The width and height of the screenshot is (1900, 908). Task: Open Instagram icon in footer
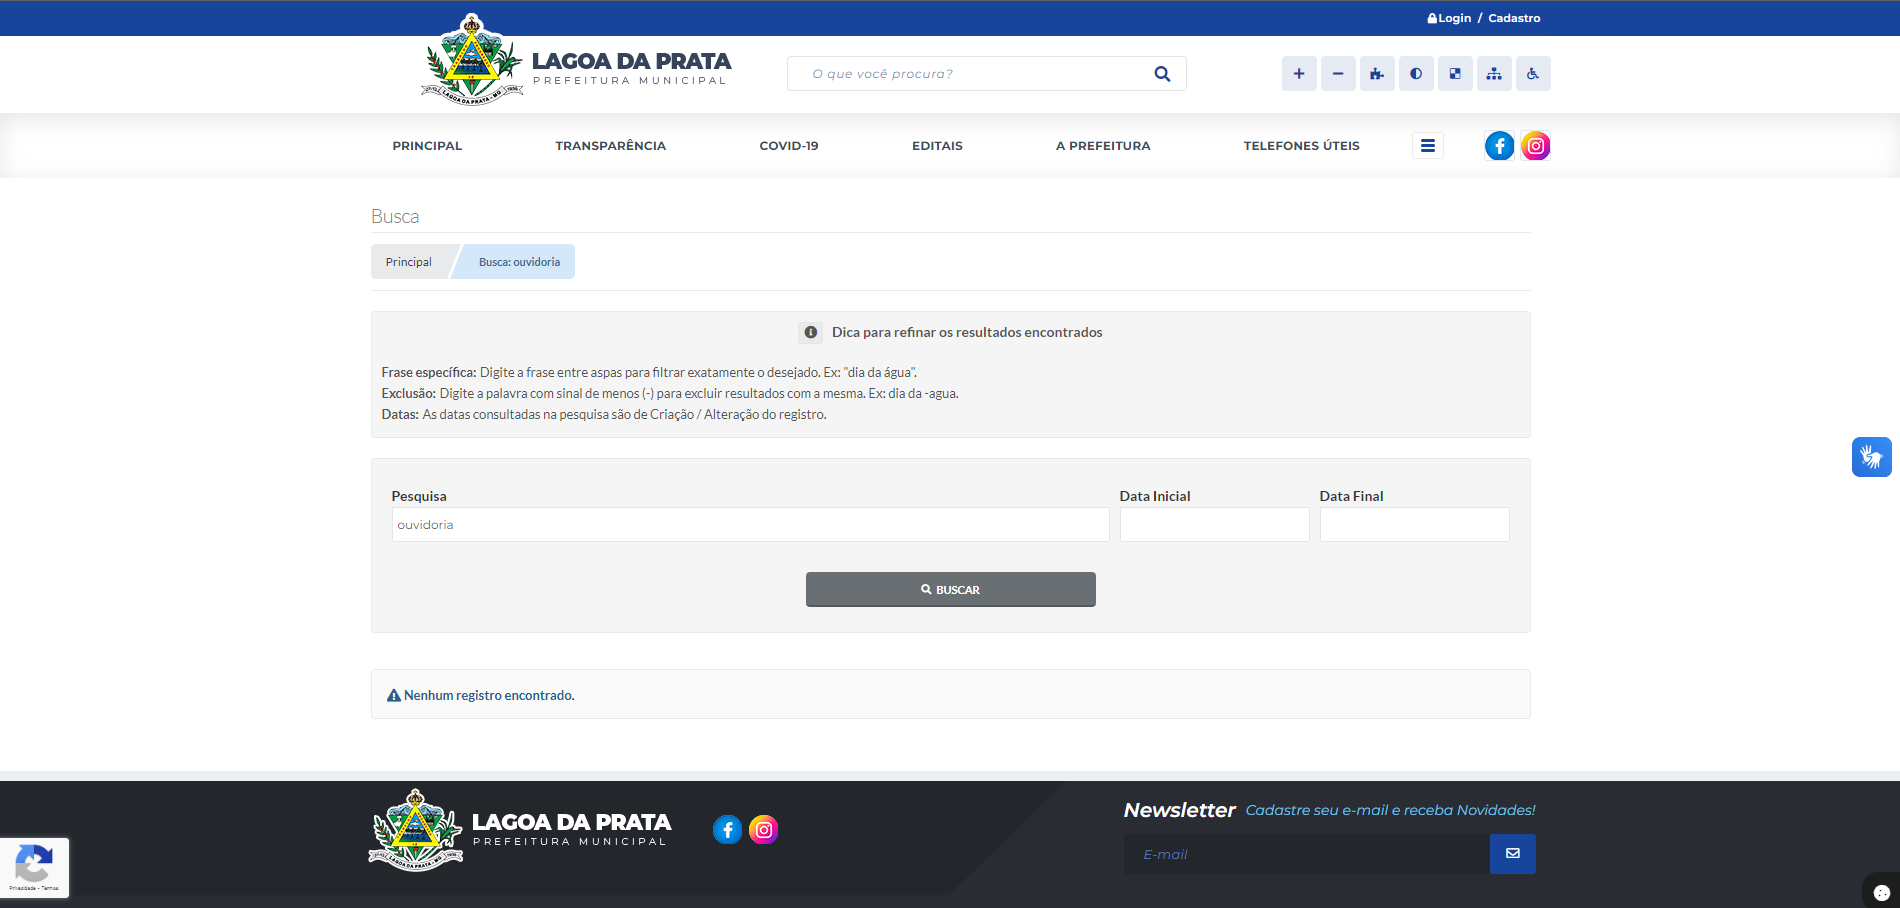(764, 829)
